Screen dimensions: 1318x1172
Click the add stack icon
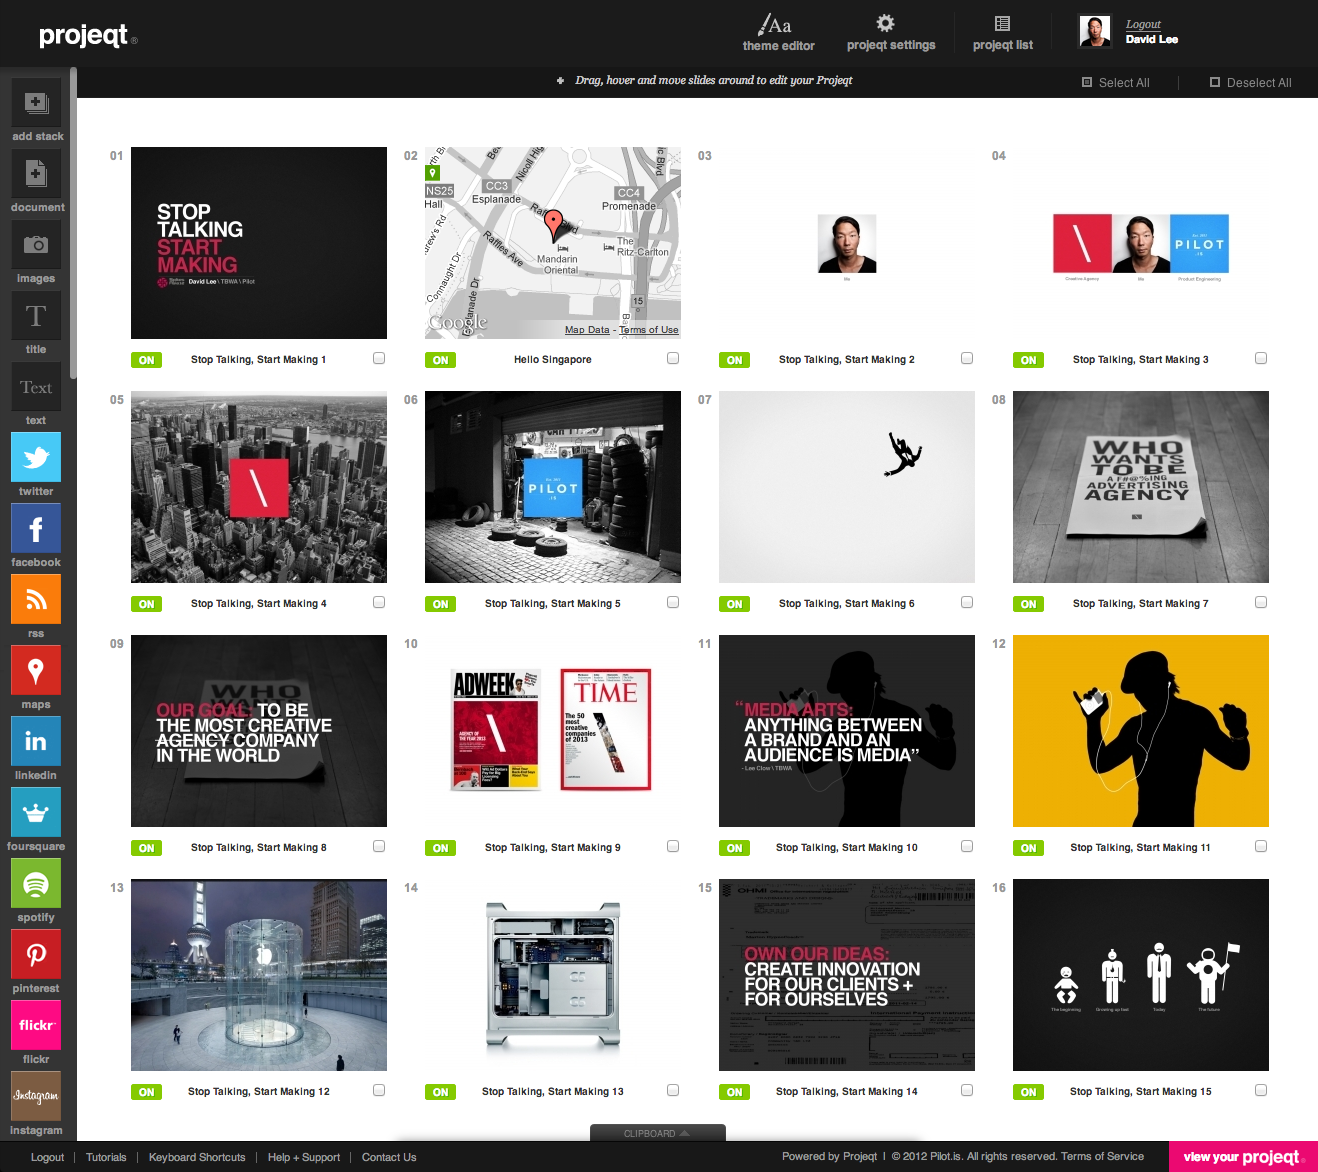(x=36, y=103)
